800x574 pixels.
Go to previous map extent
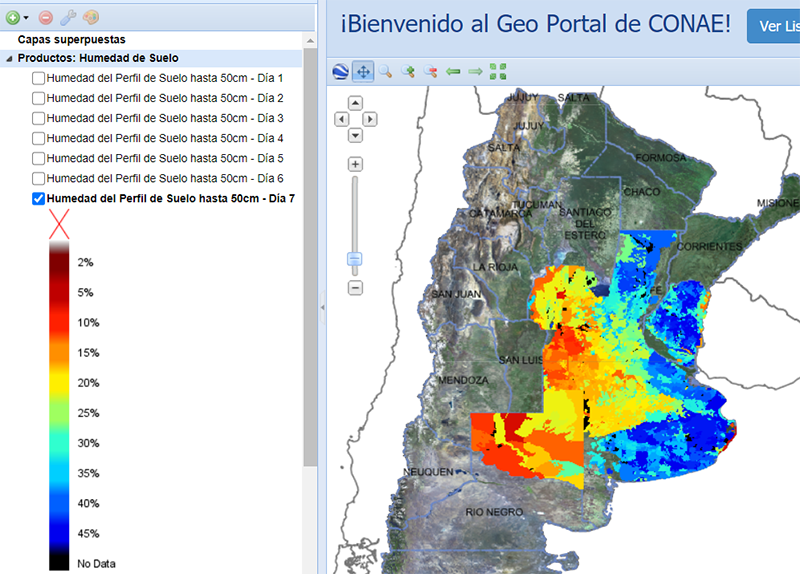(453, 71)
